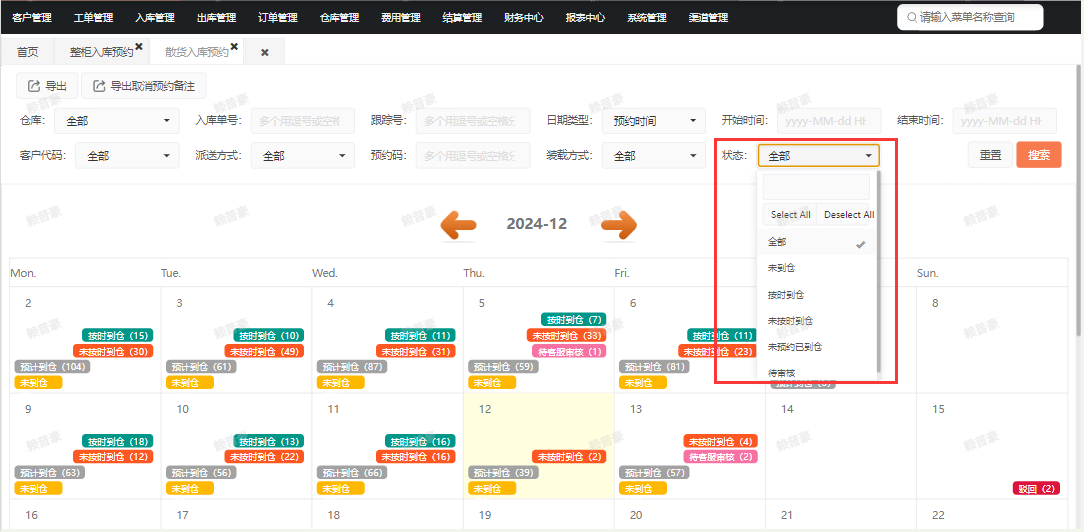
Task: Switch to the 整柜入库预约 tab
Action: [101, 53]
